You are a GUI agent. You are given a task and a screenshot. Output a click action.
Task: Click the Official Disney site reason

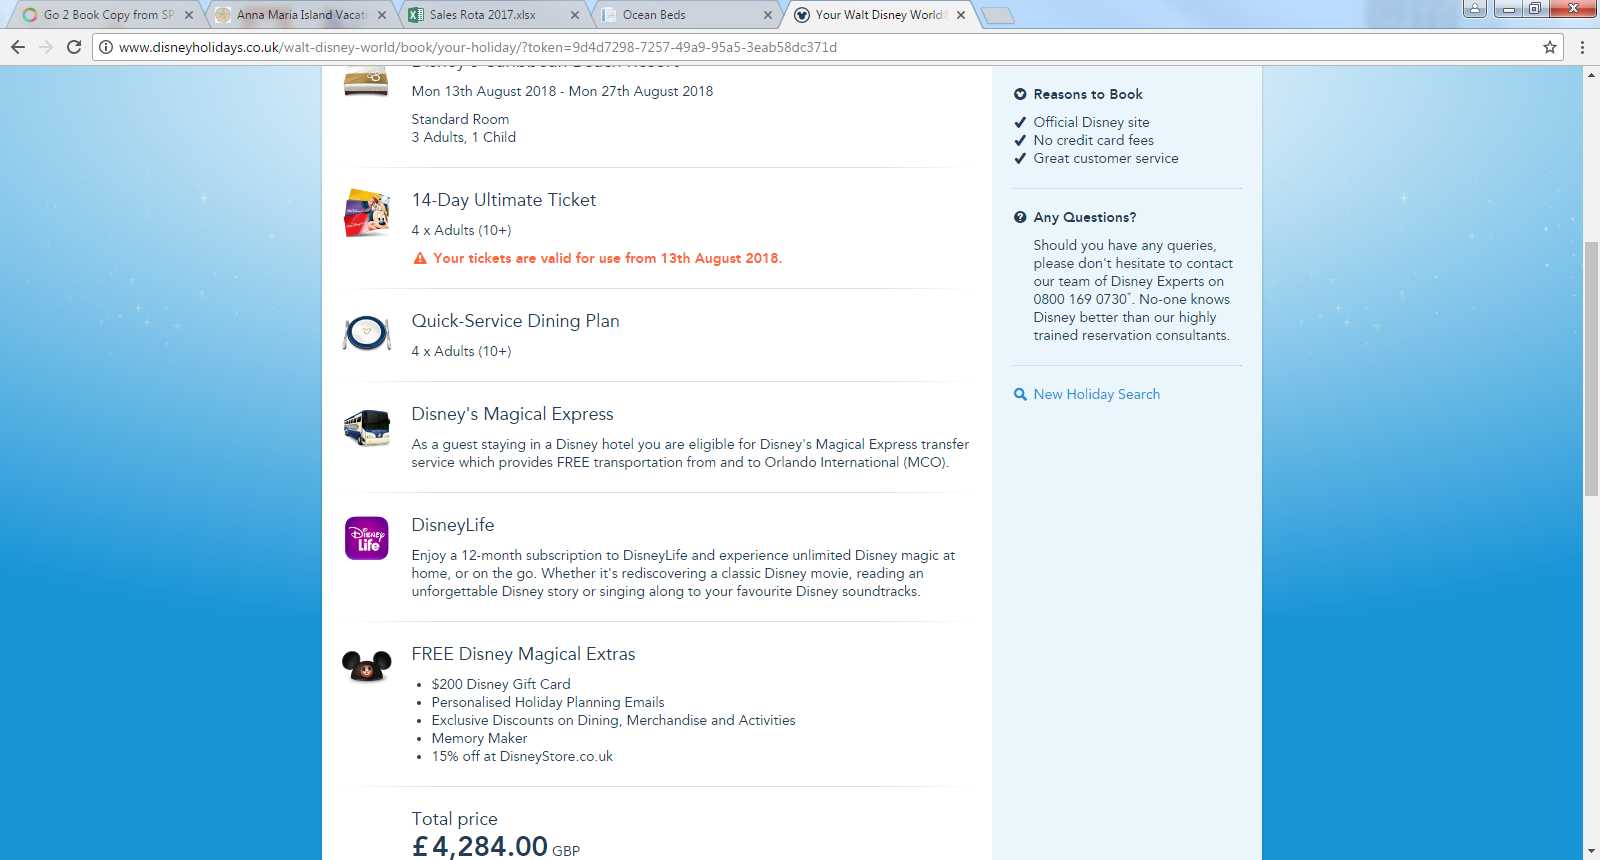pos(1092,122)
